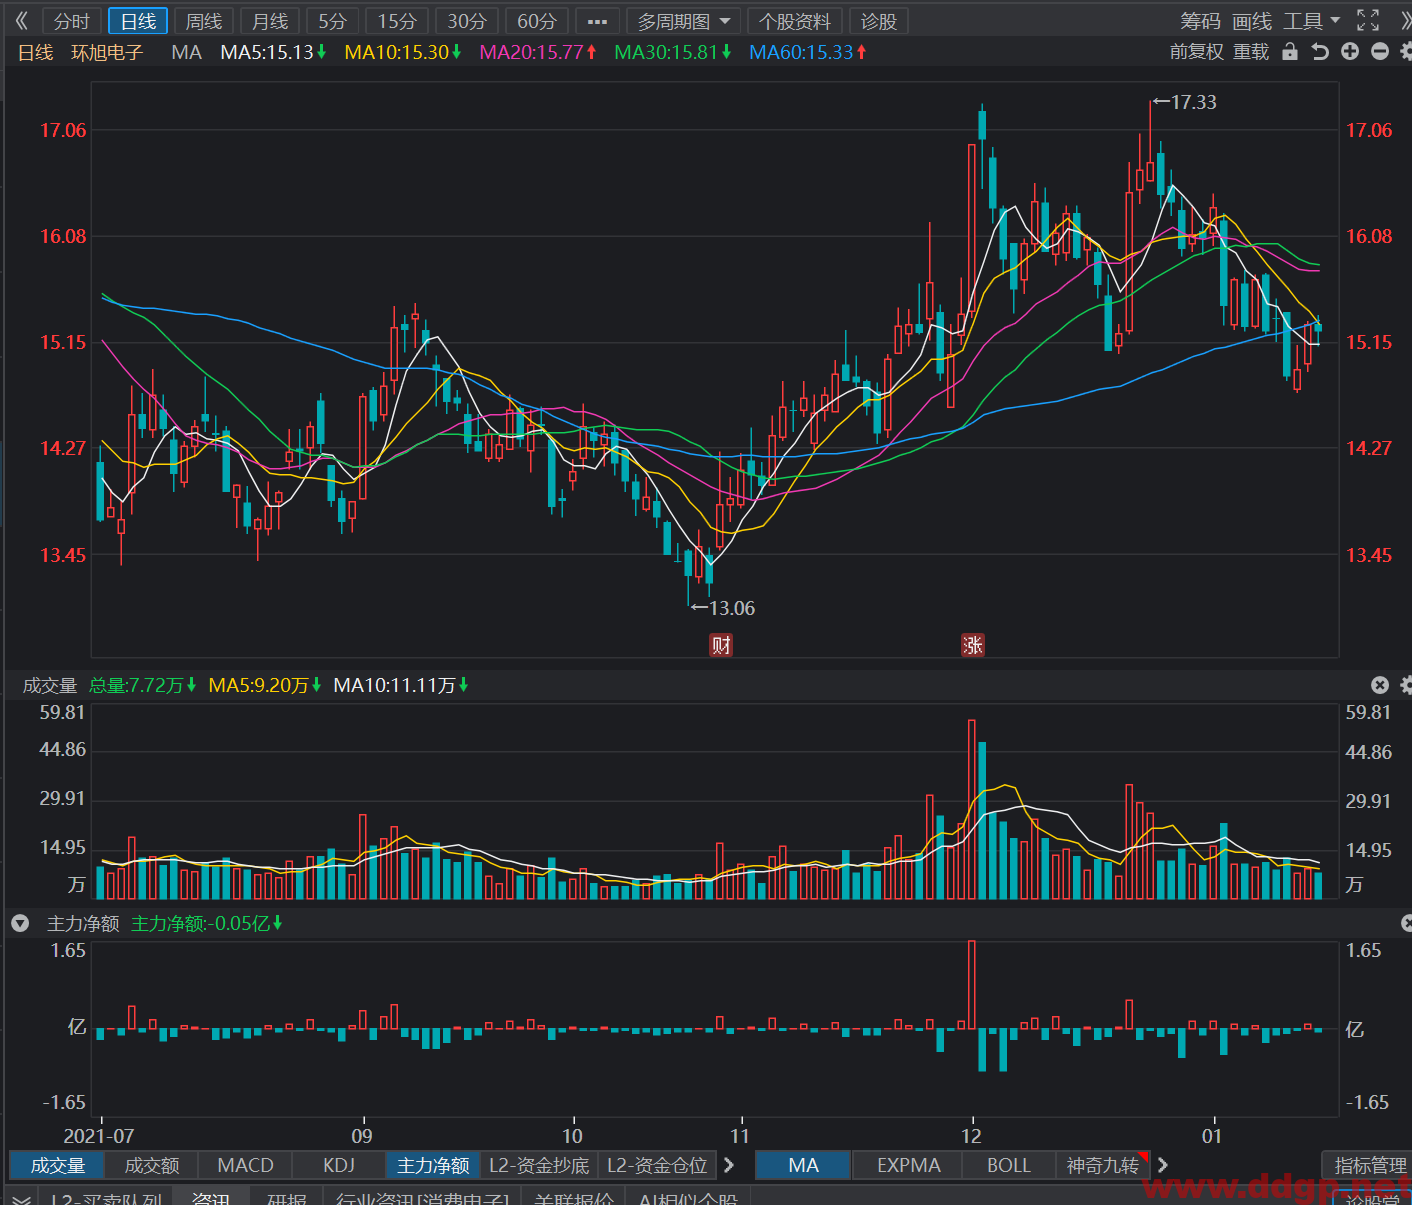Click the fullscreen expand arrows icon

click(1367, 20)
